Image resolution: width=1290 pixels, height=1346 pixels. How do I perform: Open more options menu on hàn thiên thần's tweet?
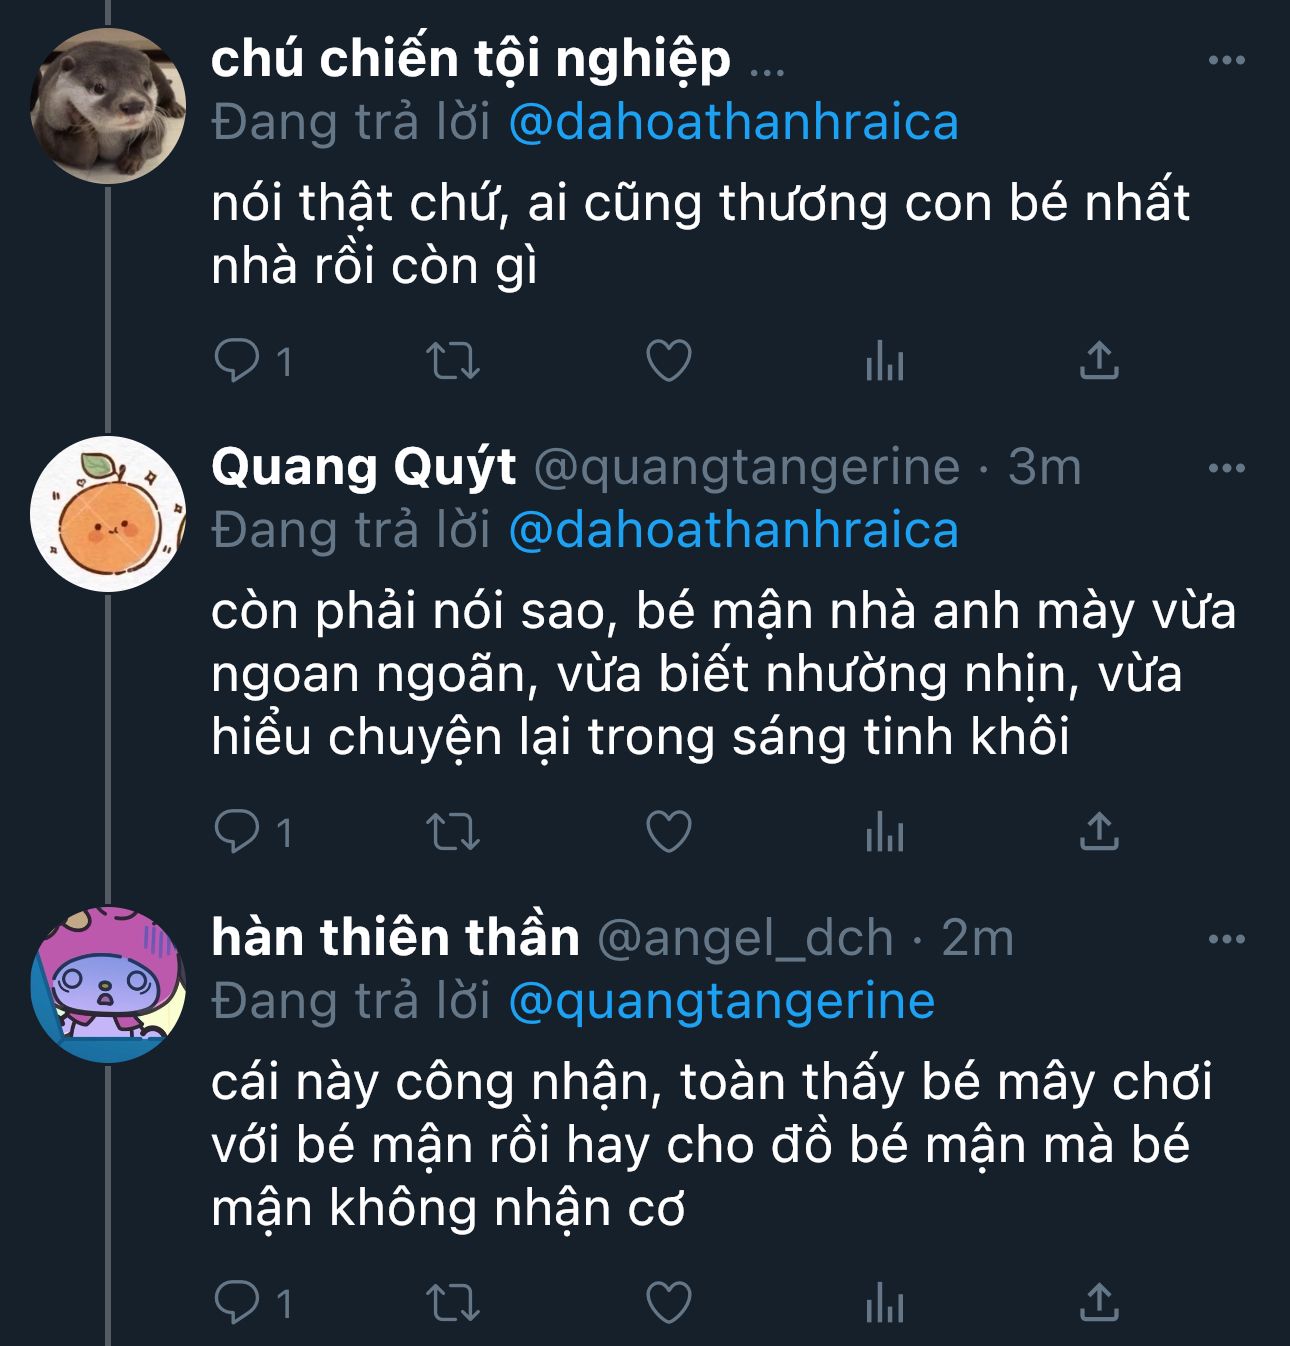point(1227,939)
